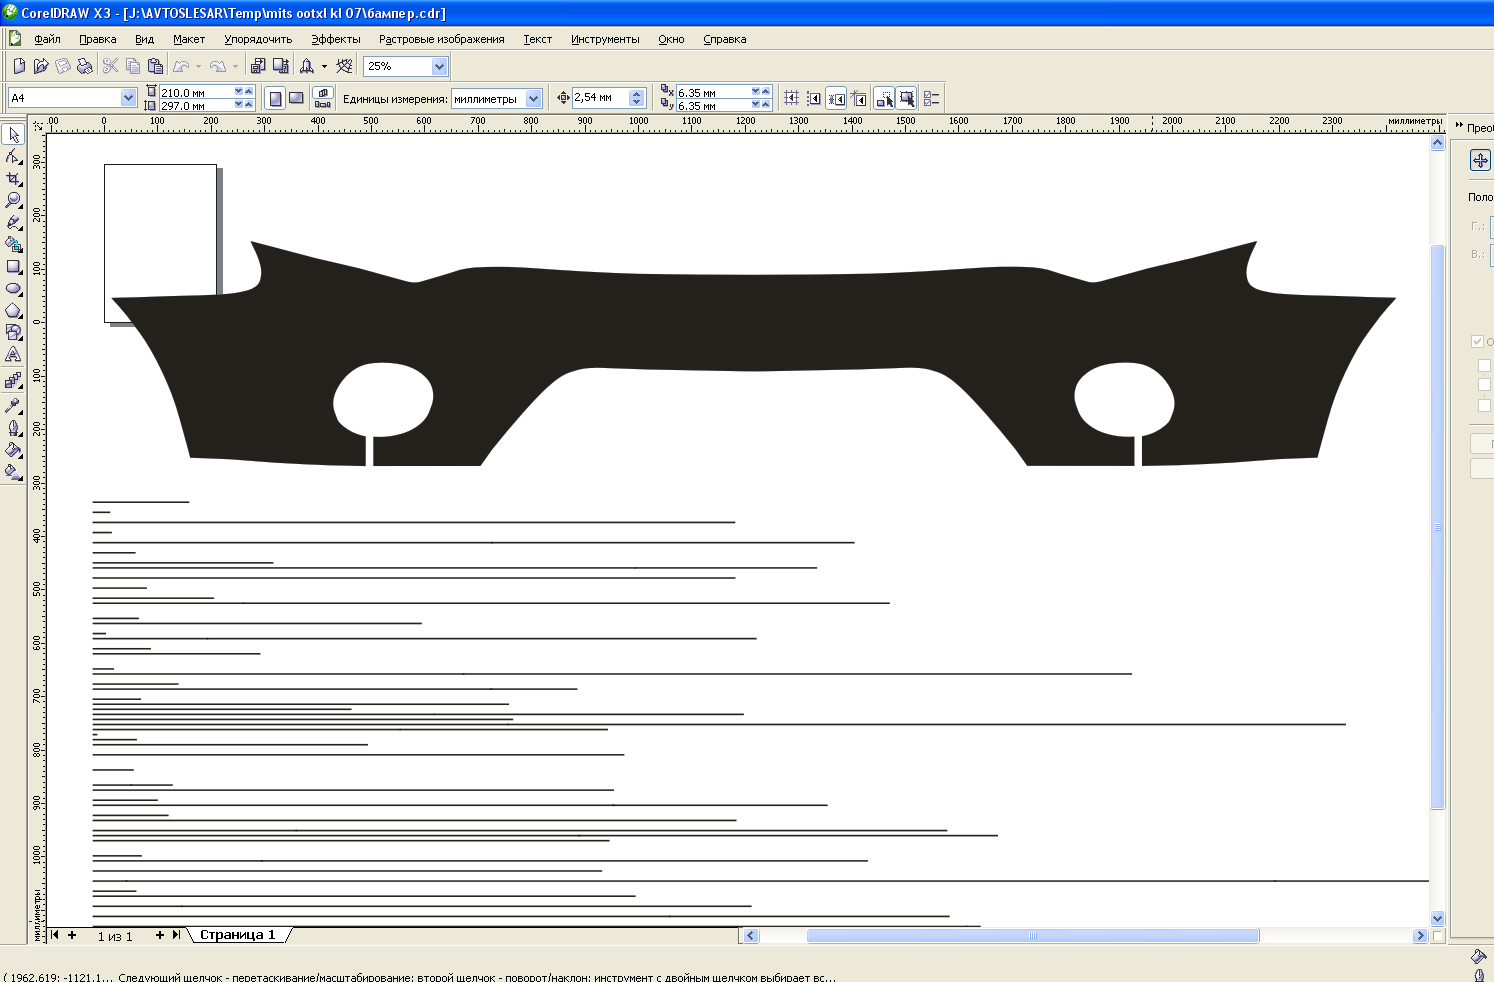Activate the Text tool
1494x982 pixels.
14,355
